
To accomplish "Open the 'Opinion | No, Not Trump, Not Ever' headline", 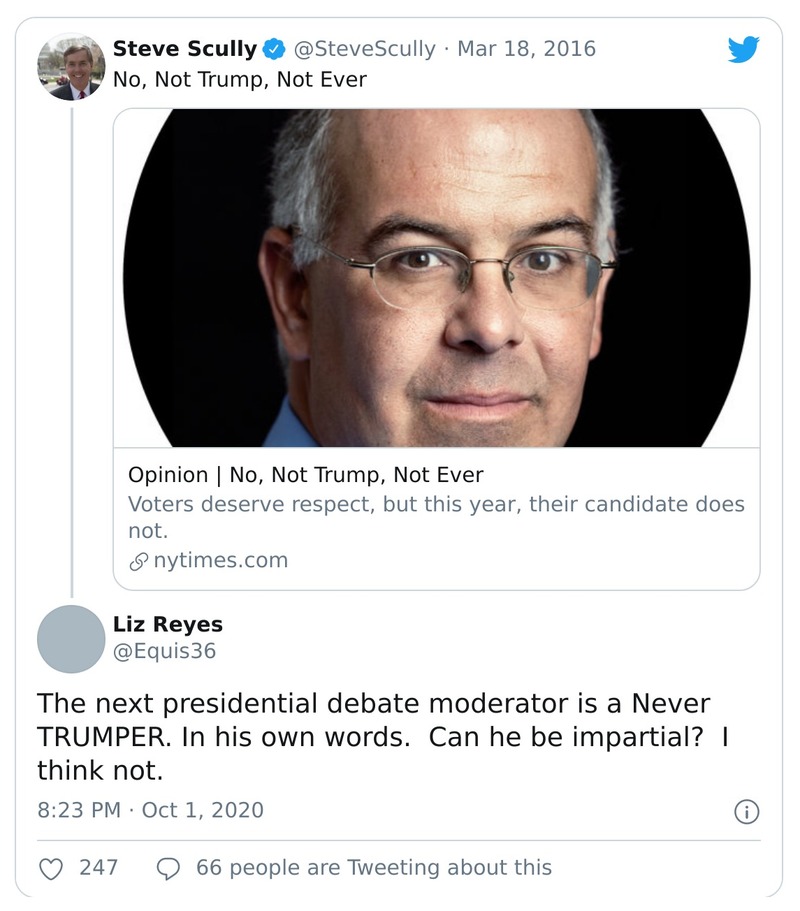I will (x=306, y=475).
